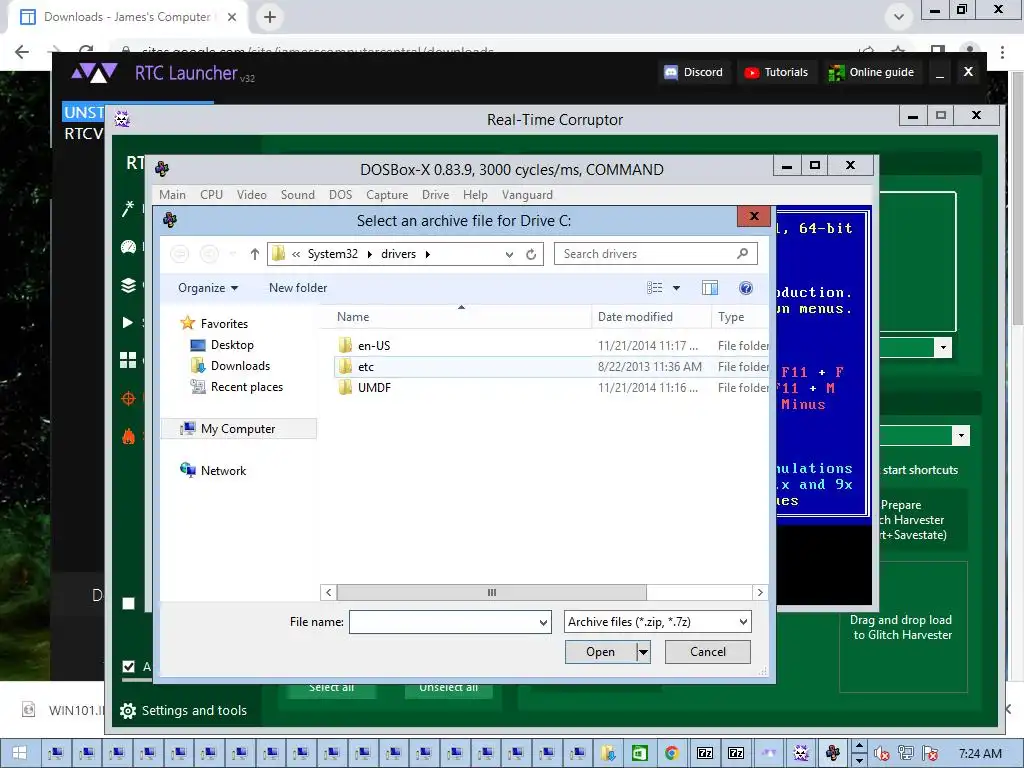Go to Desktop in Favorites
Viewport: 1024px width, 768px height.
click(x=232, y=345)
